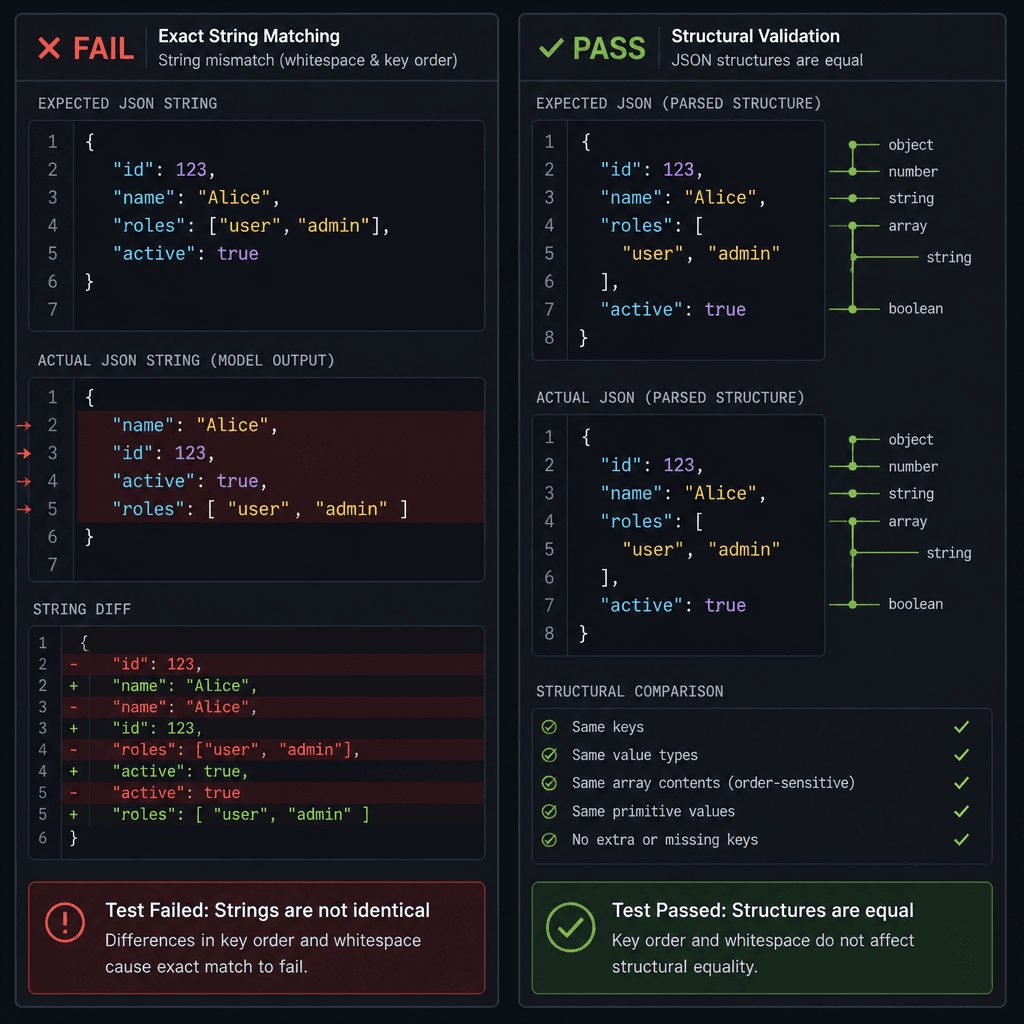Click "roles": ["user", "admin"], in Expected JSON string
This screenshot has height=1024, width=1024.
[x=251, y=226]
